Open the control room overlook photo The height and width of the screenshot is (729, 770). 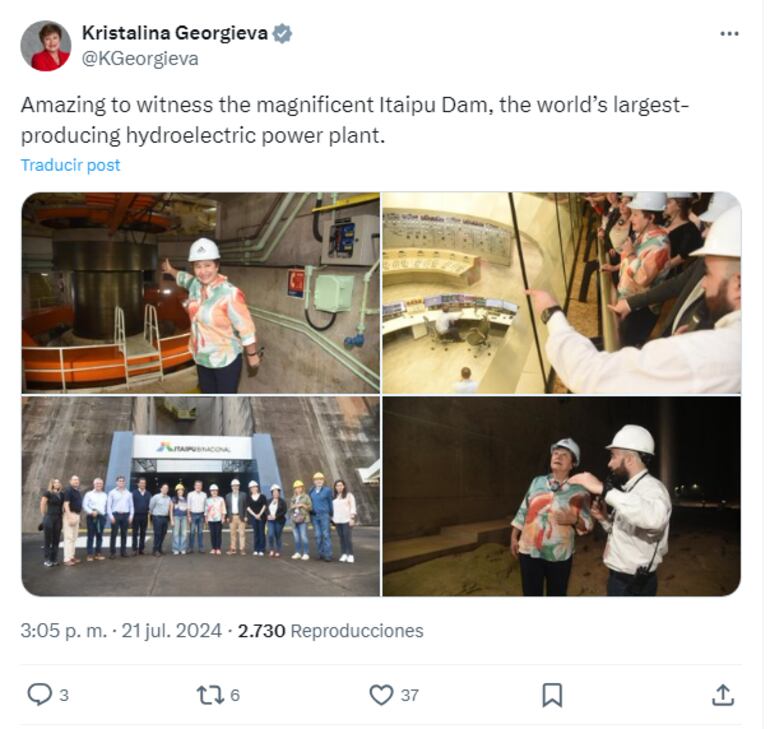pyautogui.click(x=561, y=293)
